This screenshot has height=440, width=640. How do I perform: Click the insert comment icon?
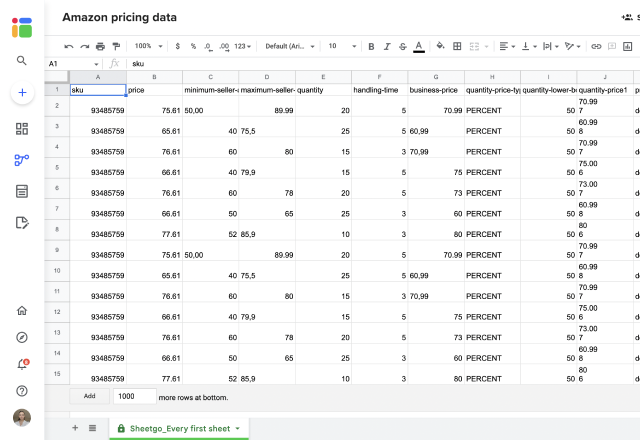tap(612, 47)
